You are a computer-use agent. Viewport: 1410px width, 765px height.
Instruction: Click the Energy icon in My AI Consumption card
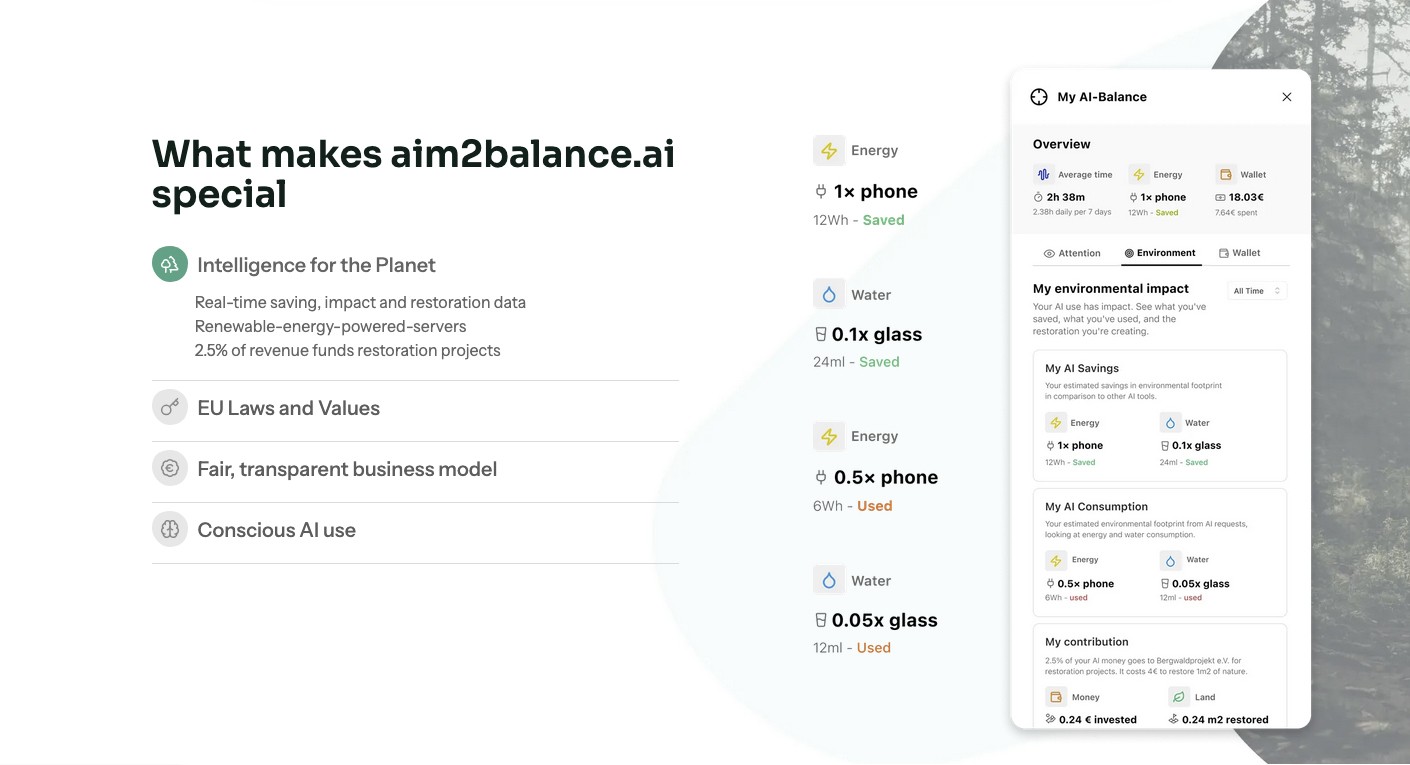(1055, 560)
